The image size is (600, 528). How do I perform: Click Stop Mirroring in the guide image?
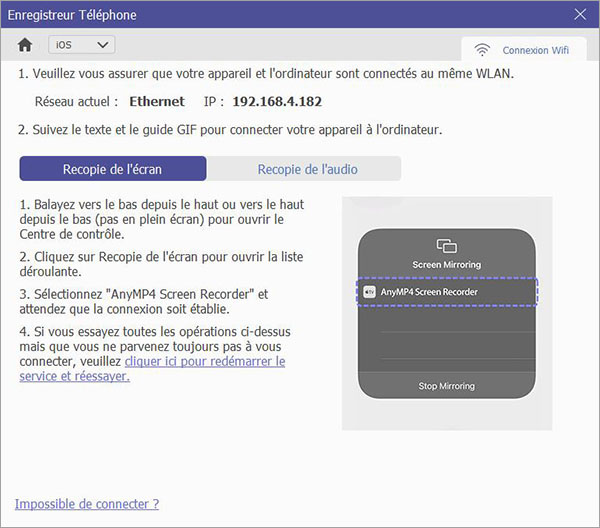pos(447,386)
